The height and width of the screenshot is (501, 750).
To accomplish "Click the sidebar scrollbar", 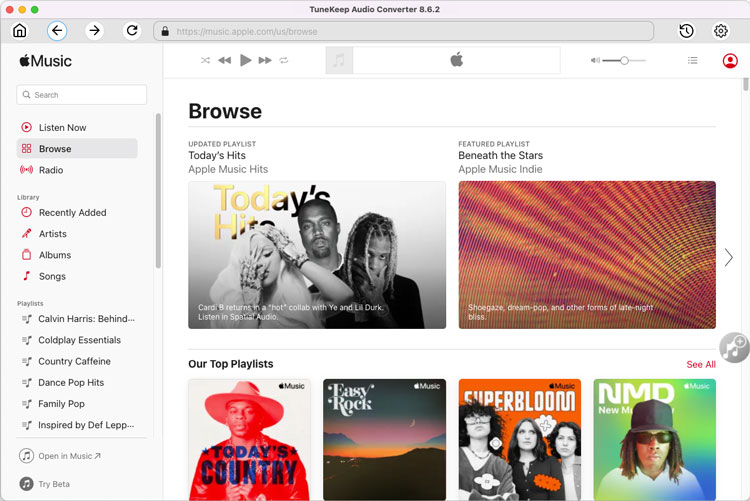I will [158, 190].
